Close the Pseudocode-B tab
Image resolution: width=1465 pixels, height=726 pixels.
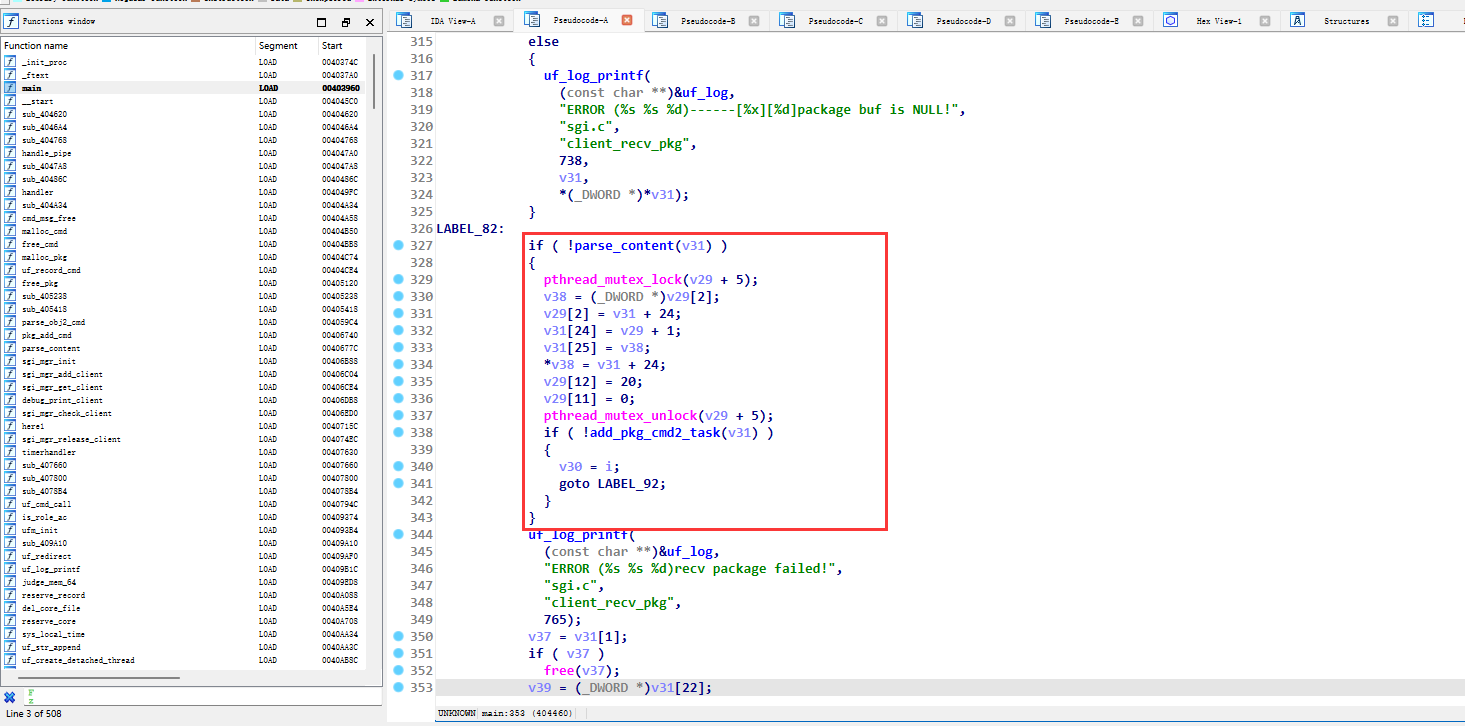click(x=754, y=20)
